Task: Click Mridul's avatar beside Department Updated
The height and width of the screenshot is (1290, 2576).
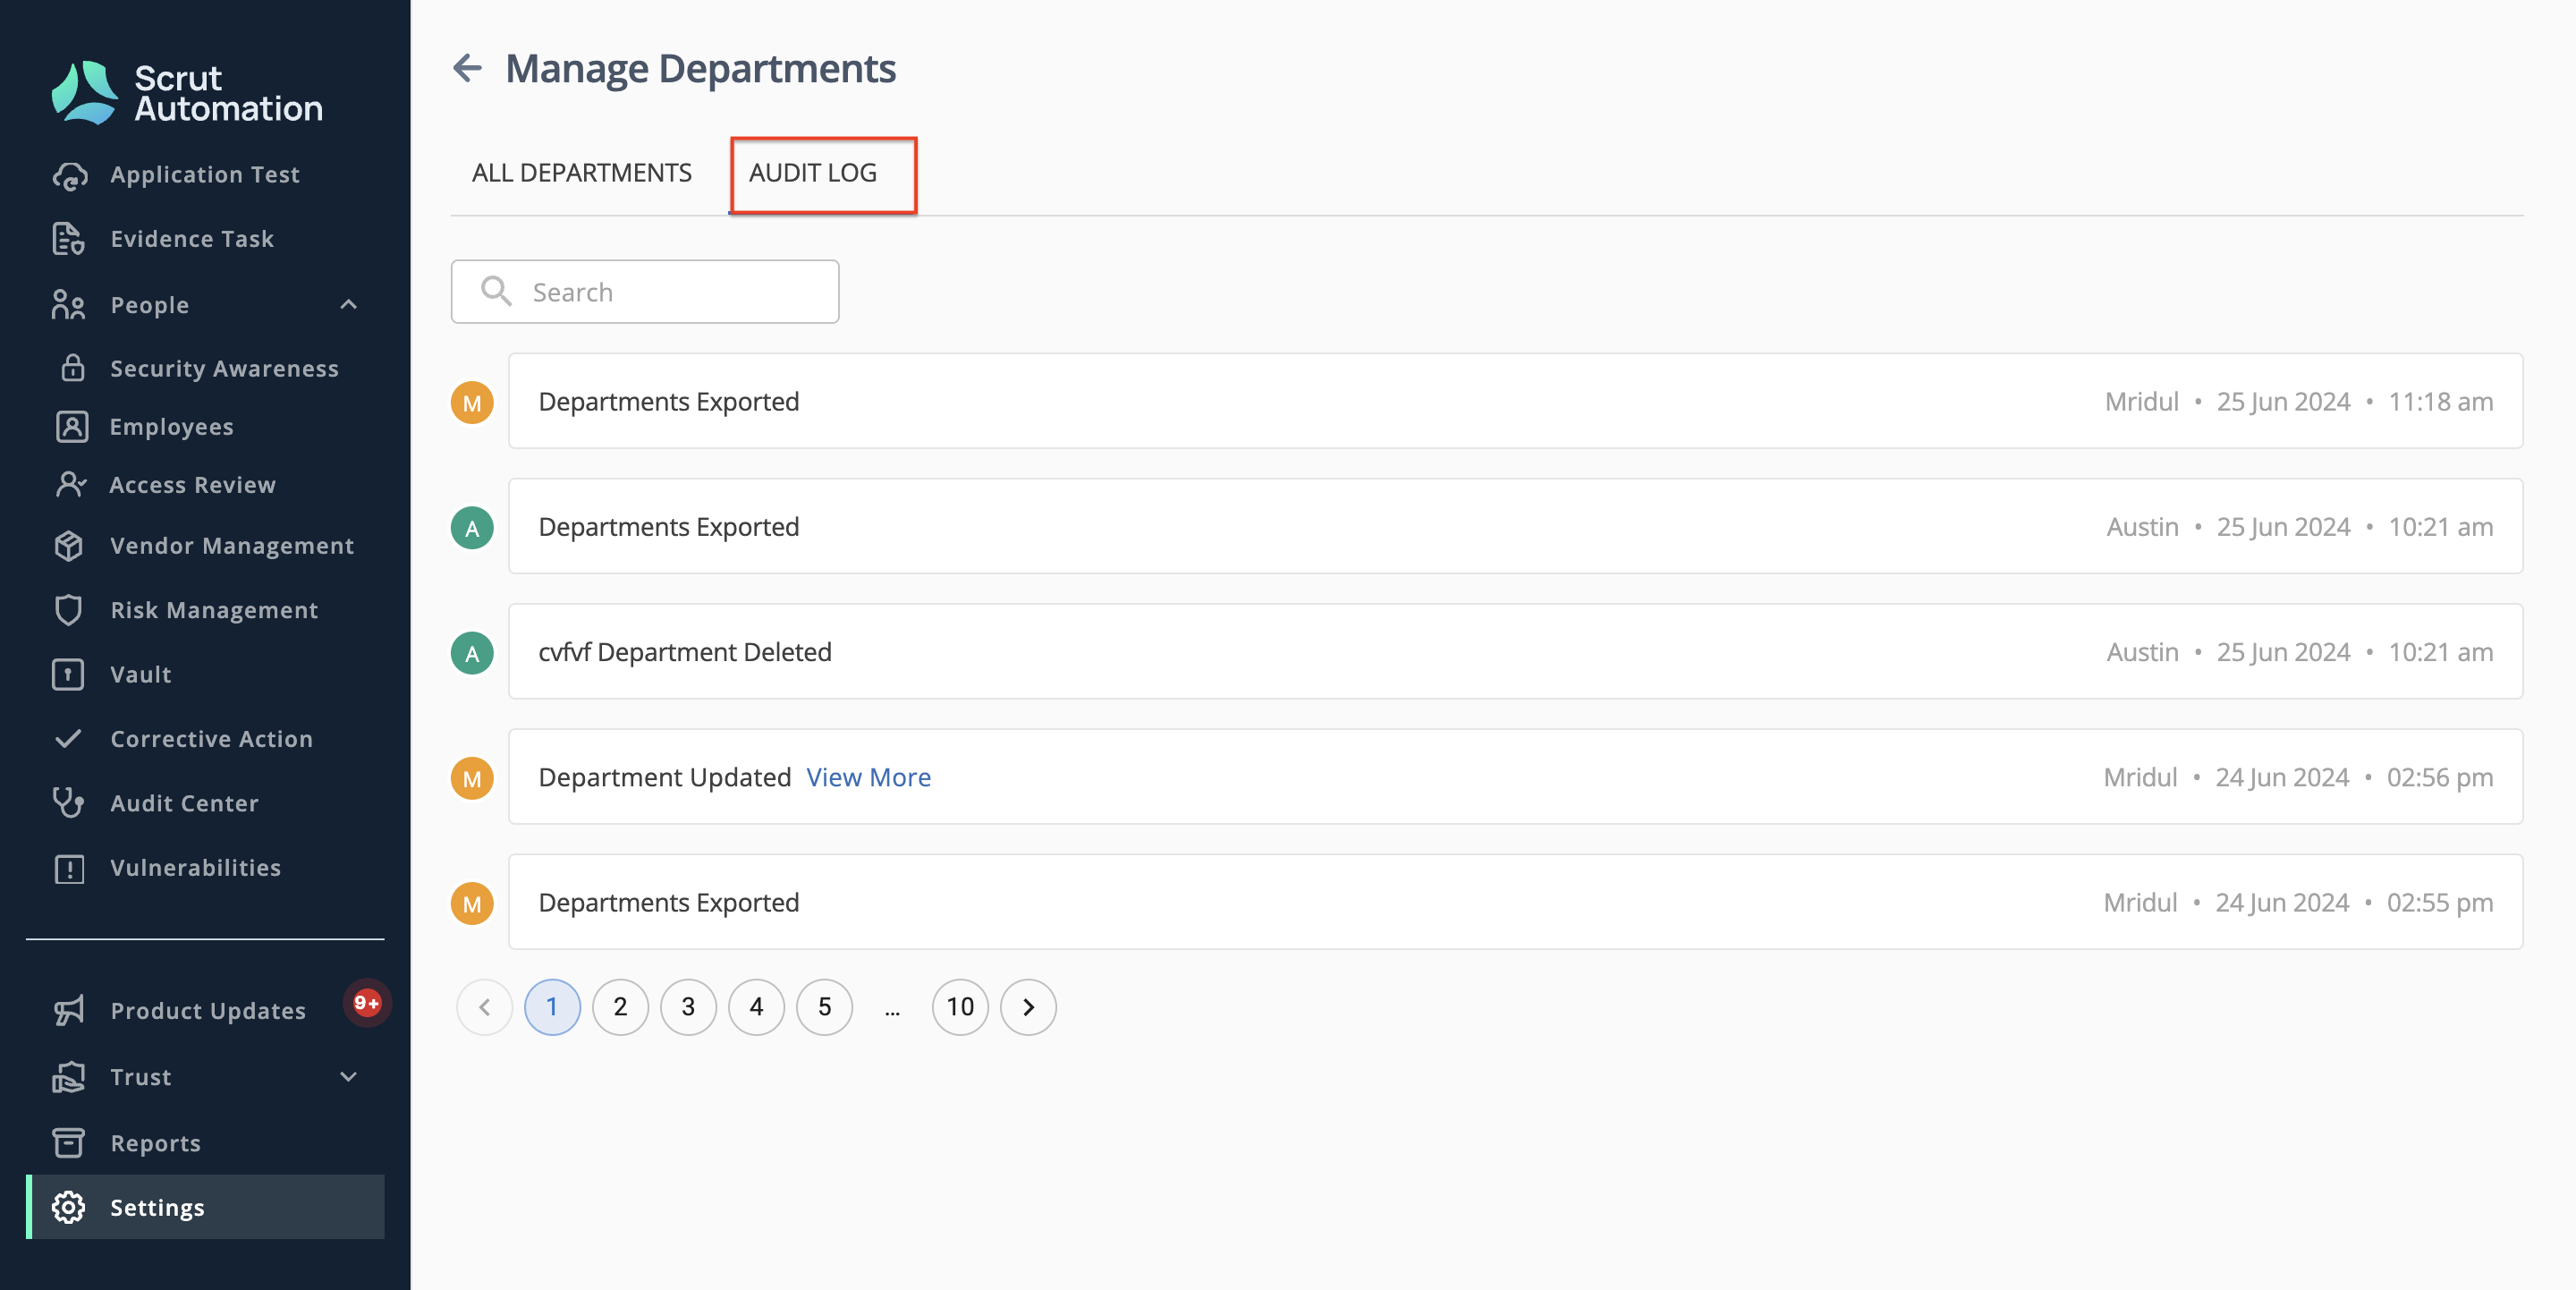Action: (472, 778)
